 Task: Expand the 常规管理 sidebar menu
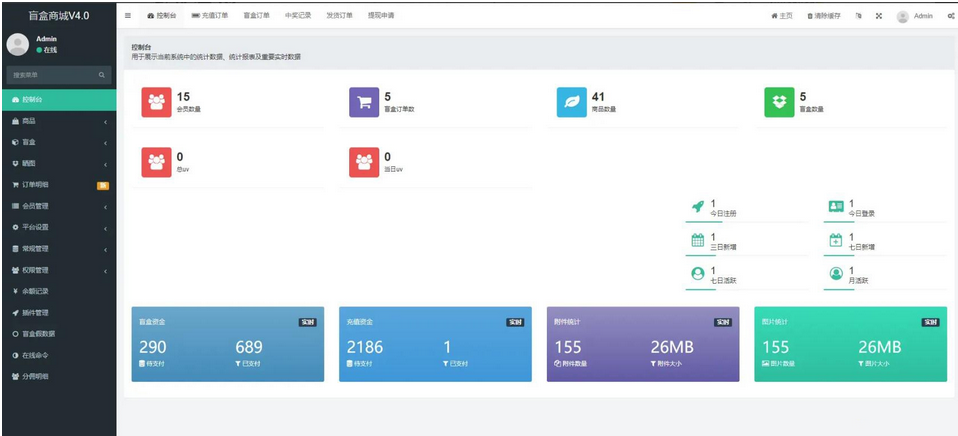[x=59, y=249]
